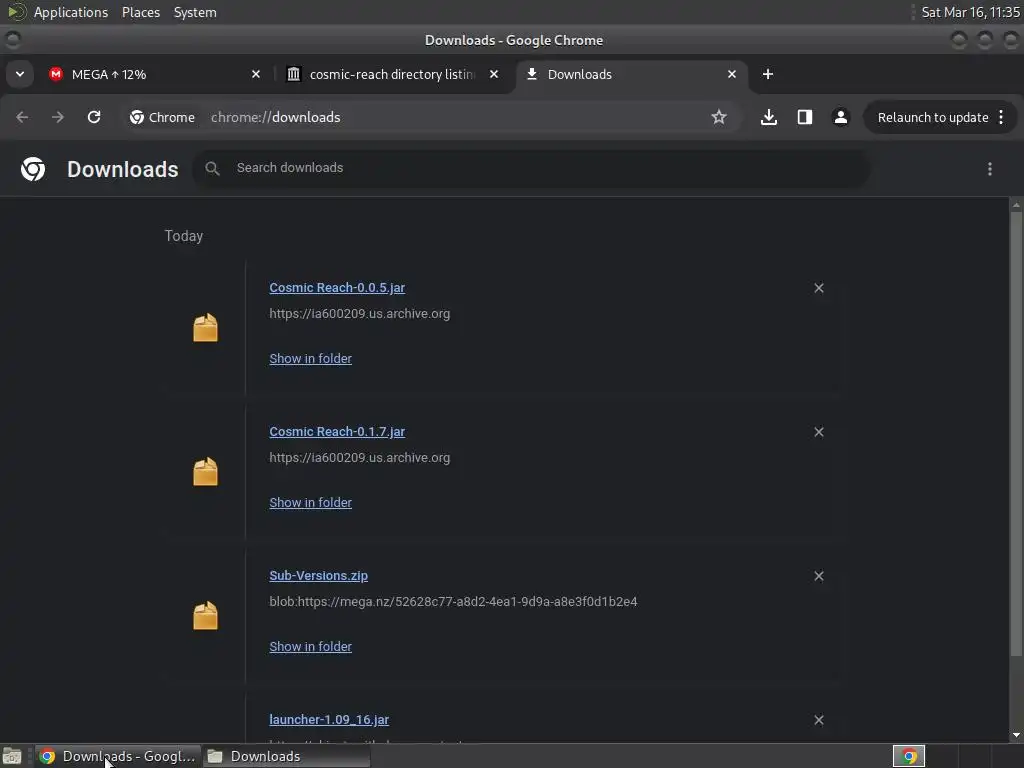Open launcher-1.09_16.jar file link
The width and height of the screenshot is (1024, 768).
coord(329,720)
